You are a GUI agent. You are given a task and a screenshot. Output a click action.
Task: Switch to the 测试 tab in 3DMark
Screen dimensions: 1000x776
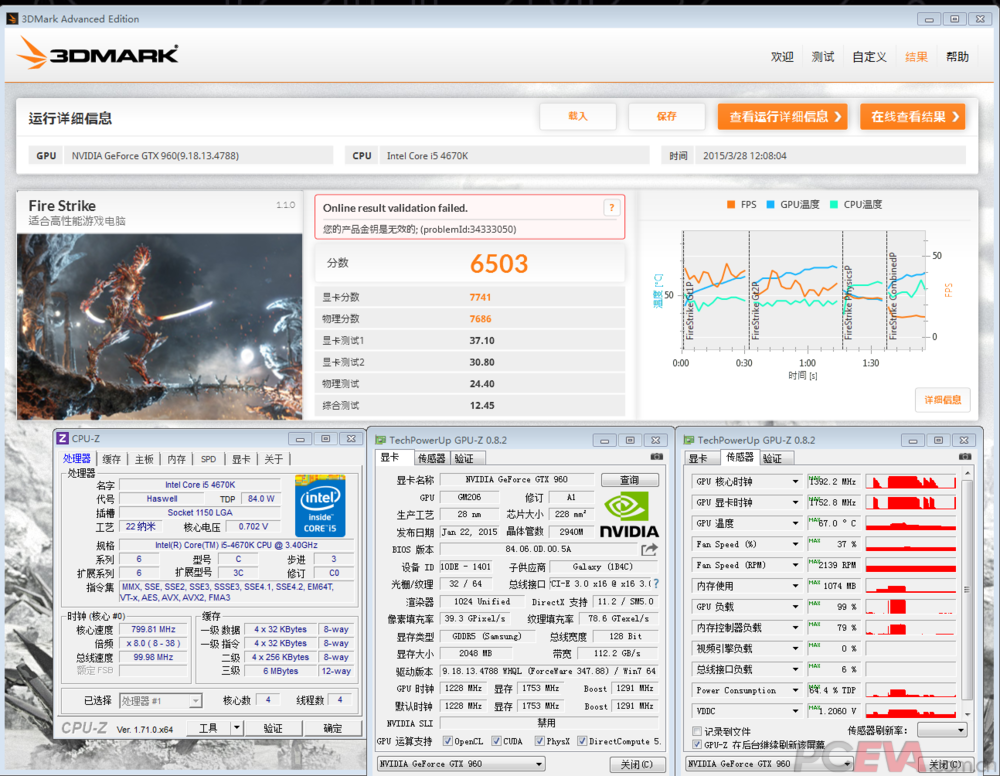[x=823, y=57]
